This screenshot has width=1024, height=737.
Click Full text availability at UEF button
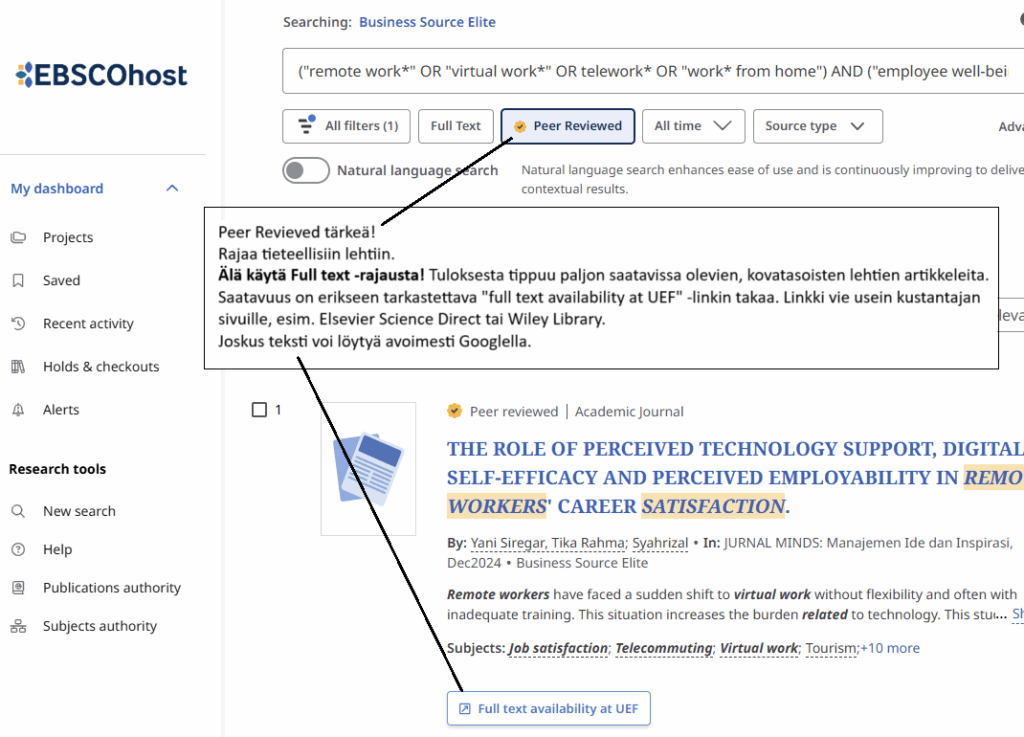point(549,708)
